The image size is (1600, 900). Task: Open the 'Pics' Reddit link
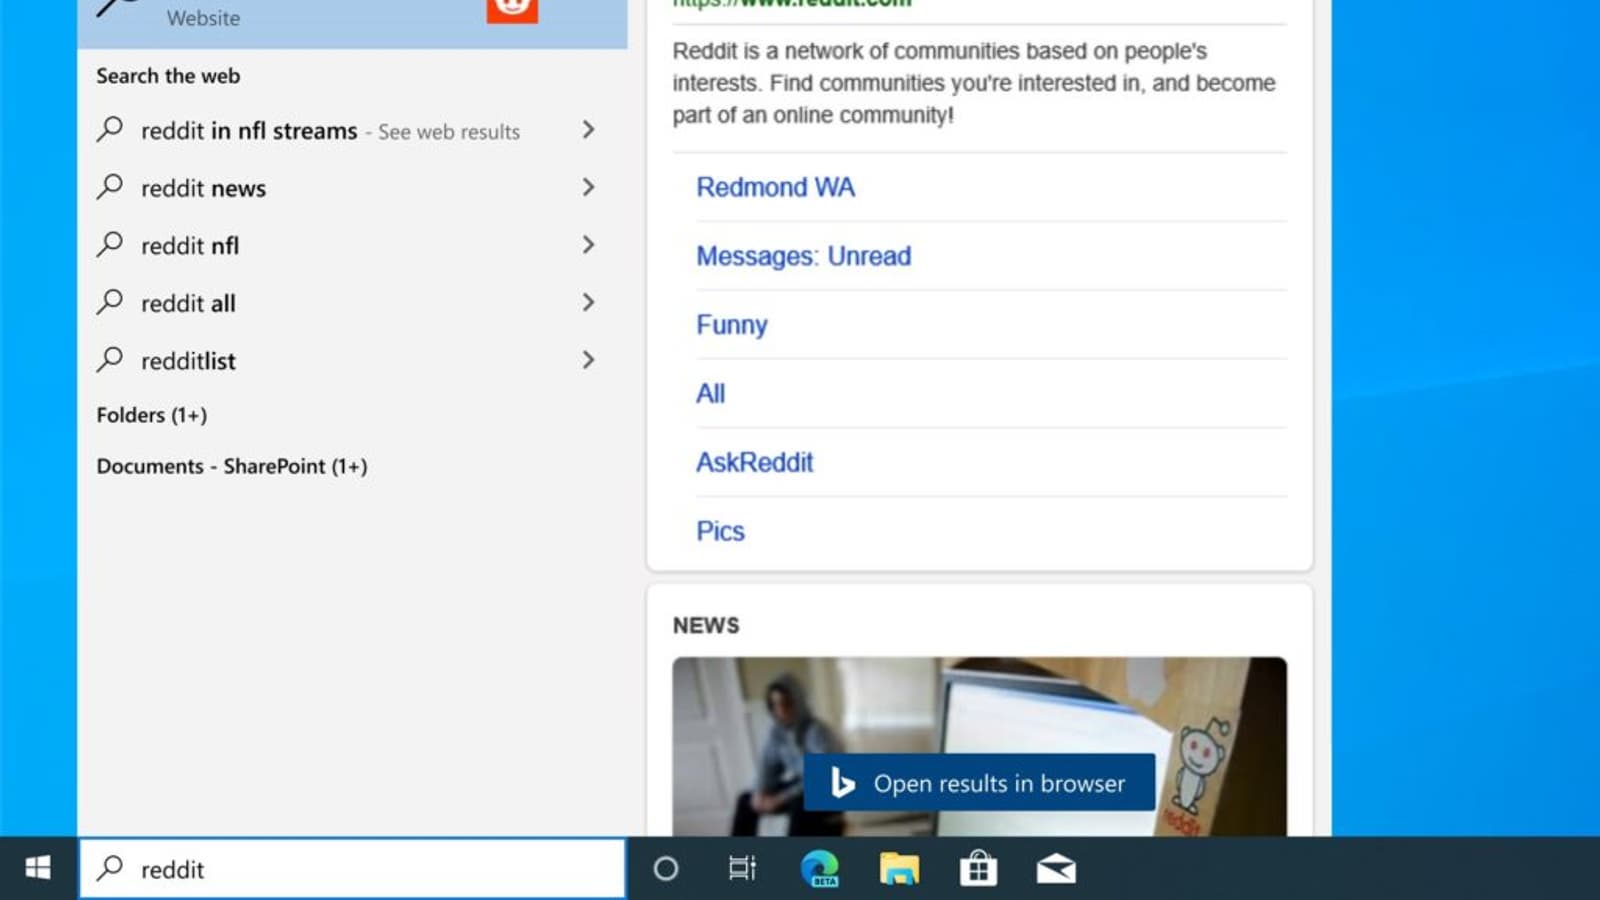[720, 531]
